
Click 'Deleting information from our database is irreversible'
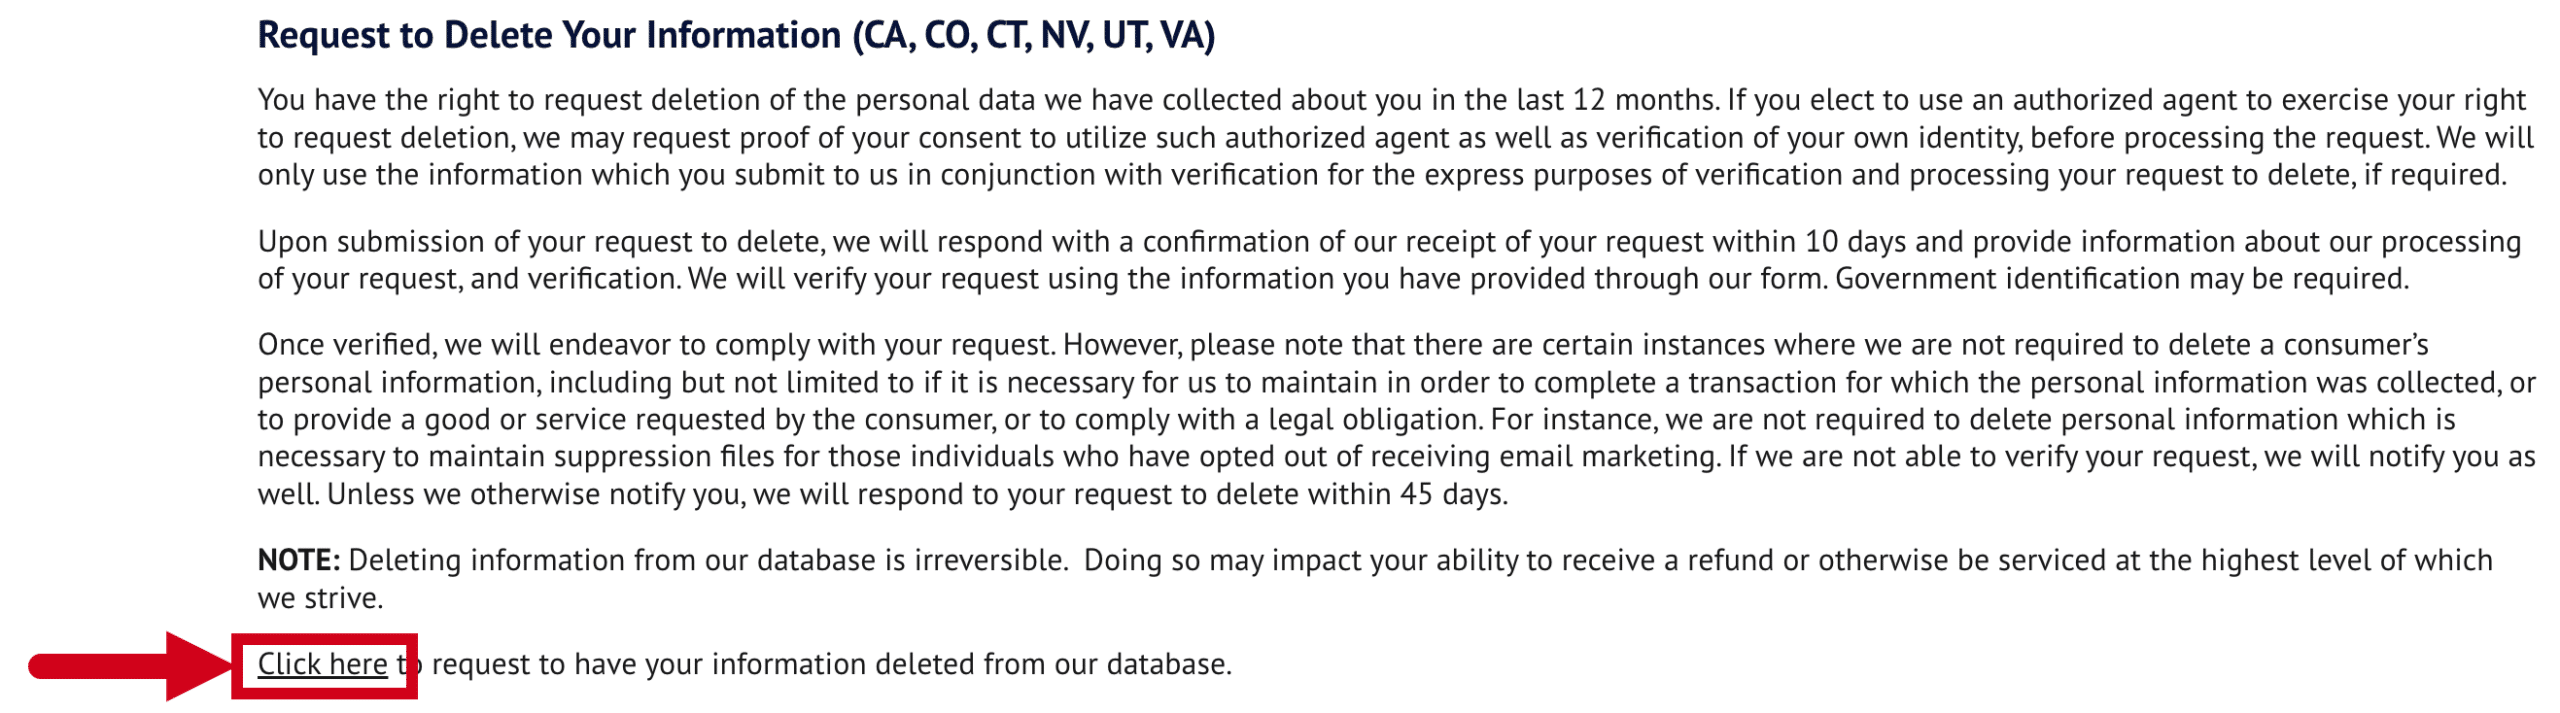[707, 560]
